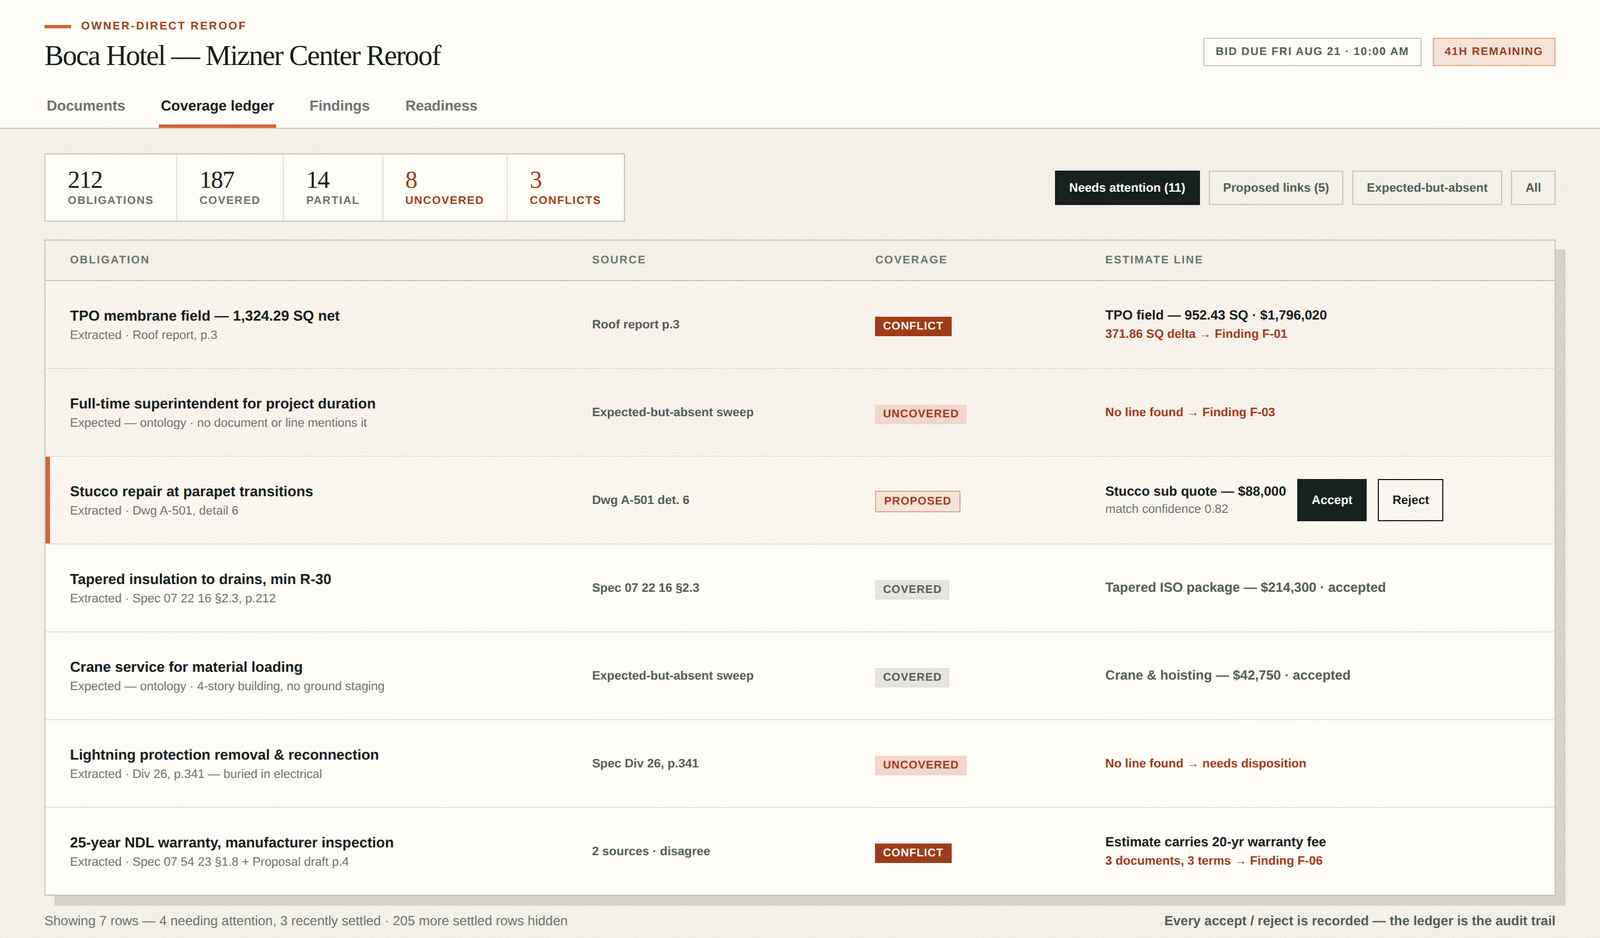This screenshot has width=1600, height=938.
Task: Switch to the Coverage ledger tab
Action: coord(217,106)
